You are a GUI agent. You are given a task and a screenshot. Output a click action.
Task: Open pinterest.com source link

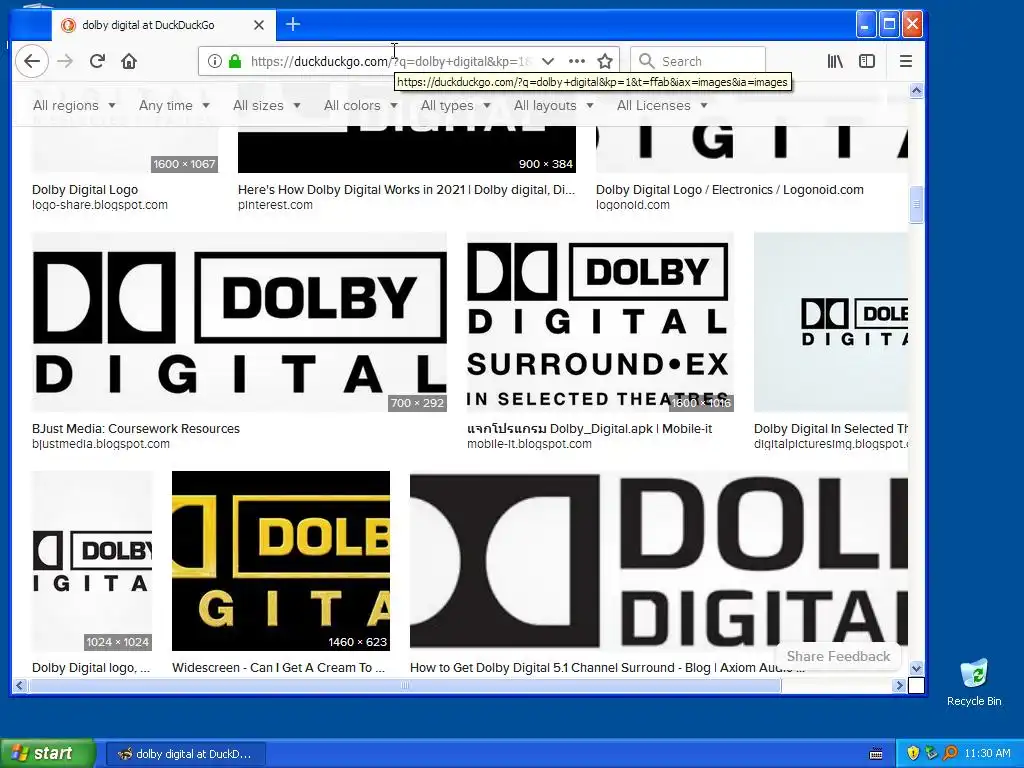[275, 205]
